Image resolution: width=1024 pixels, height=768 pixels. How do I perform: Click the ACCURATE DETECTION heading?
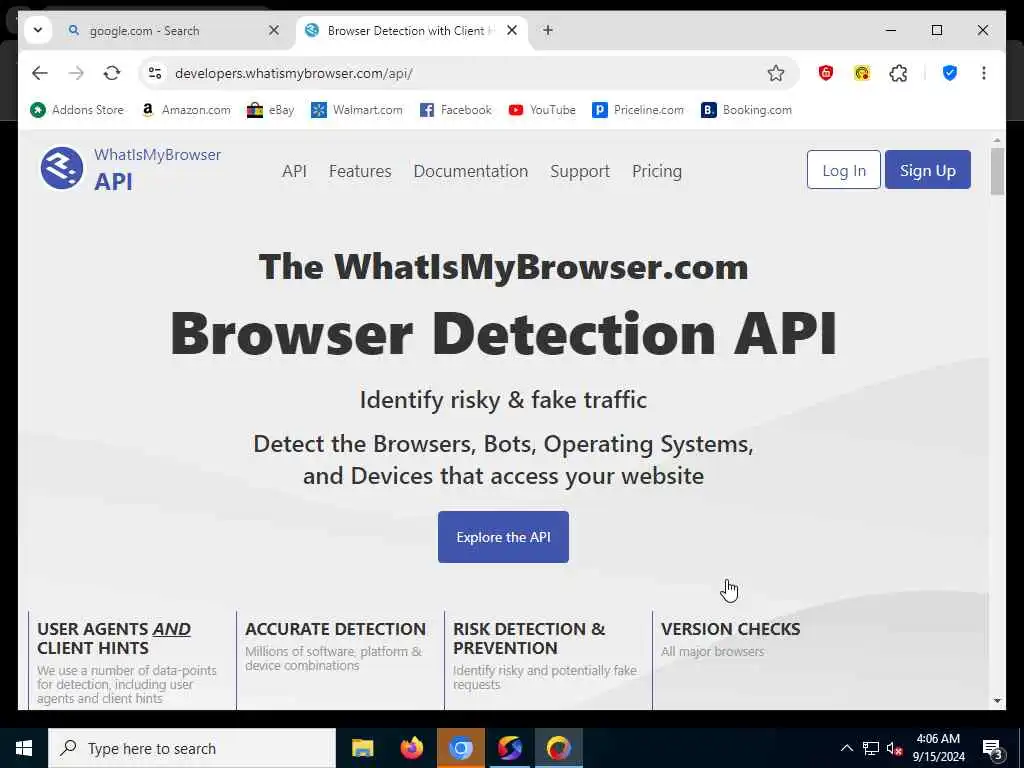click(335, 629)
